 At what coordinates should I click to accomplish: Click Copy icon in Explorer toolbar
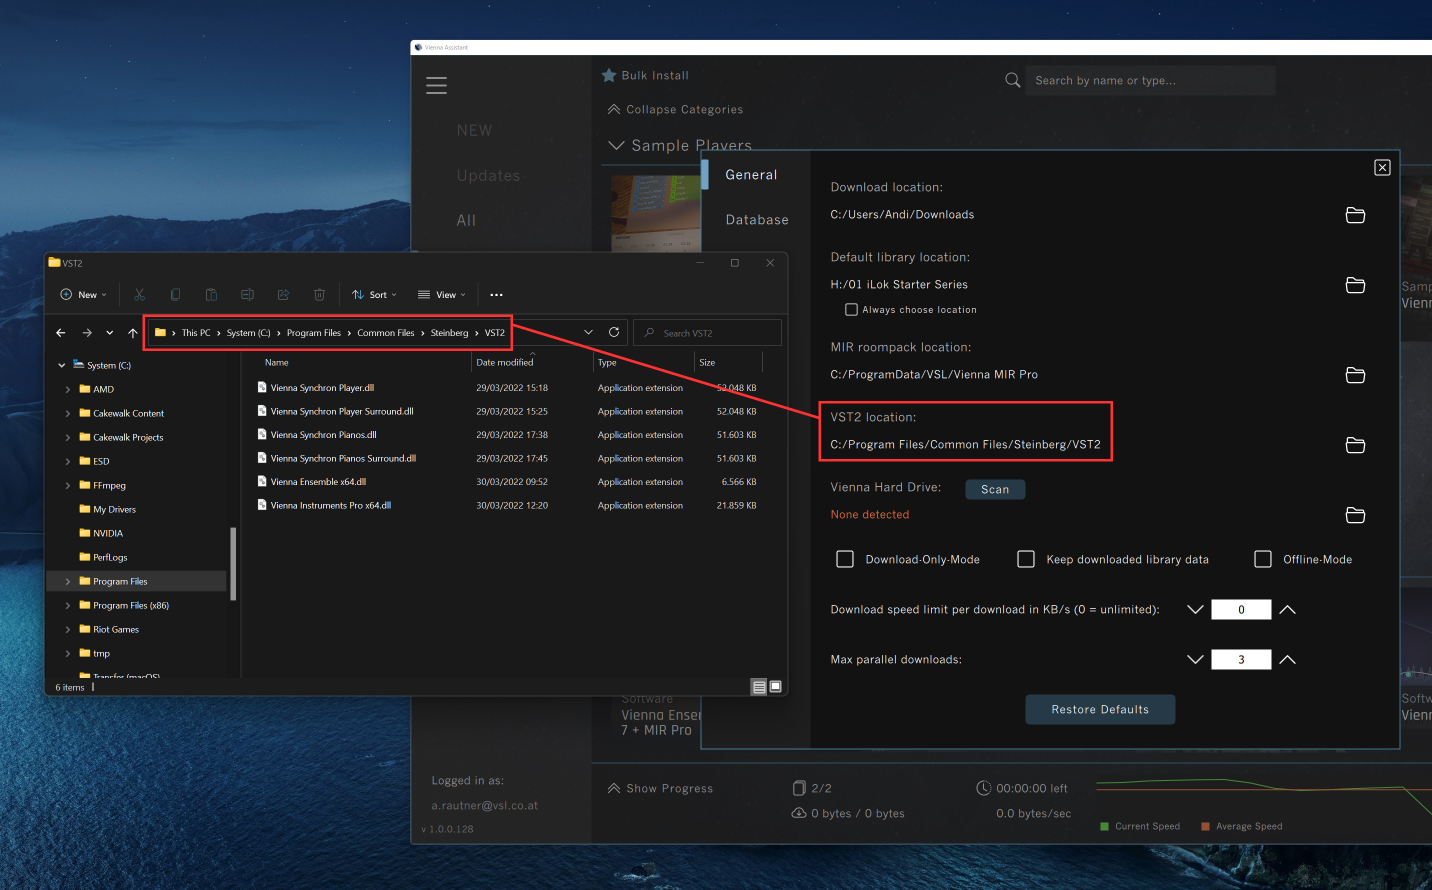coord(175,295)
